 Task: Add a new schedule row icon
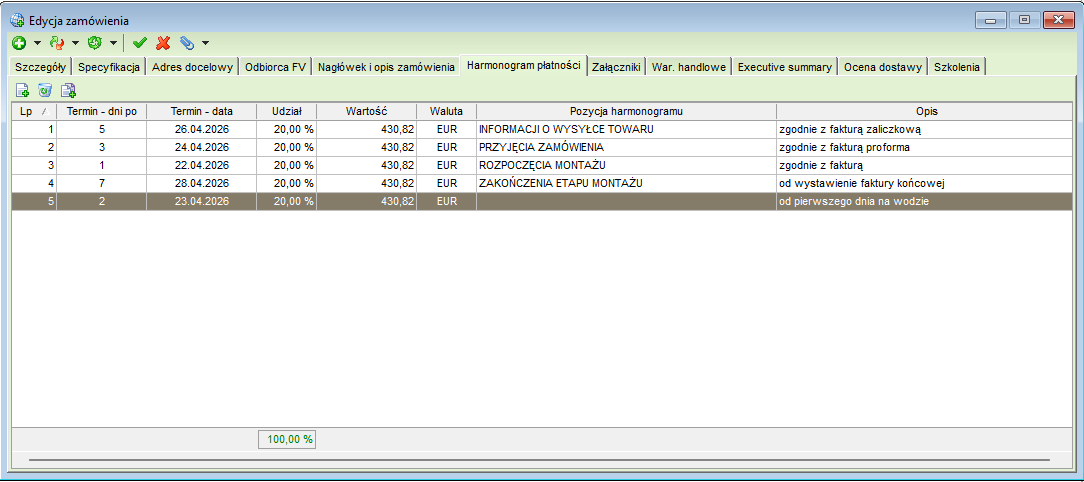22,89
